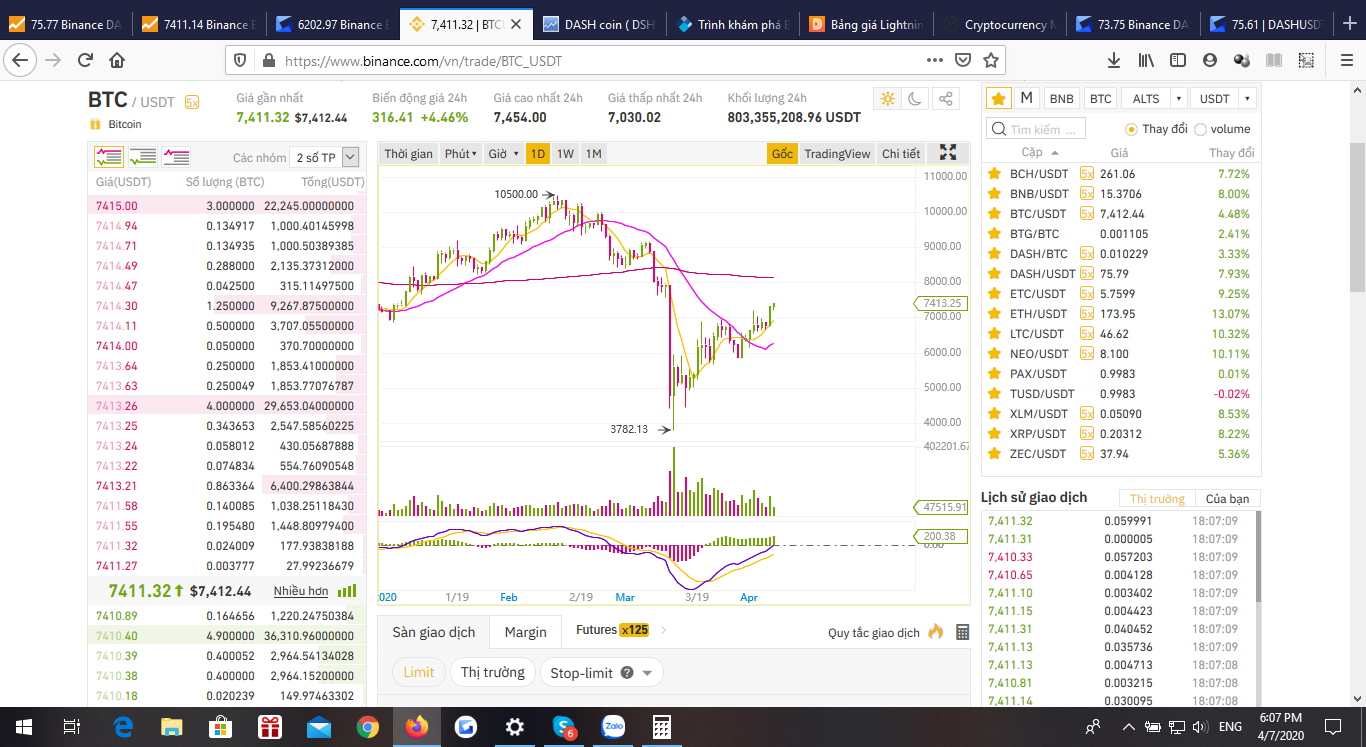Focus the Tìm kiếm pair search box
The image size is (1366, 747).
pyautogui.click(x=1036, y=129)
